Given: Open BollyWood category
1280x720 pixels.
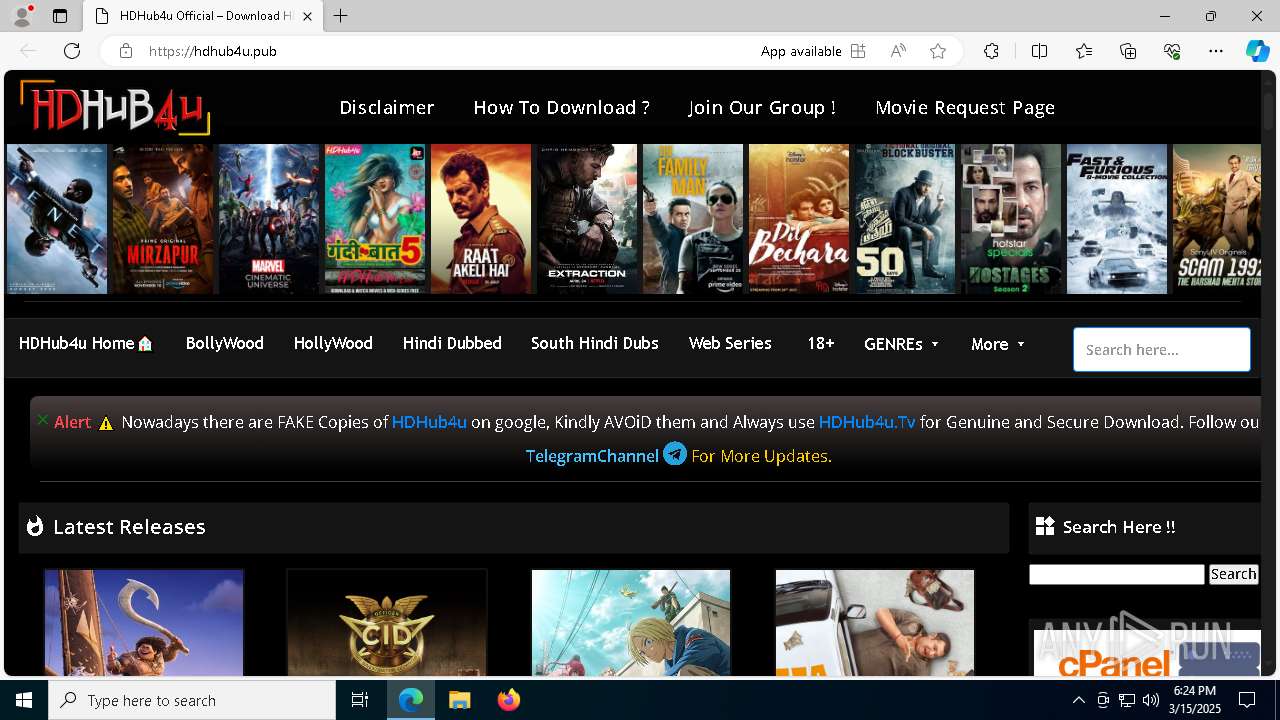Looking at the screenshot, I should (225, 343).
